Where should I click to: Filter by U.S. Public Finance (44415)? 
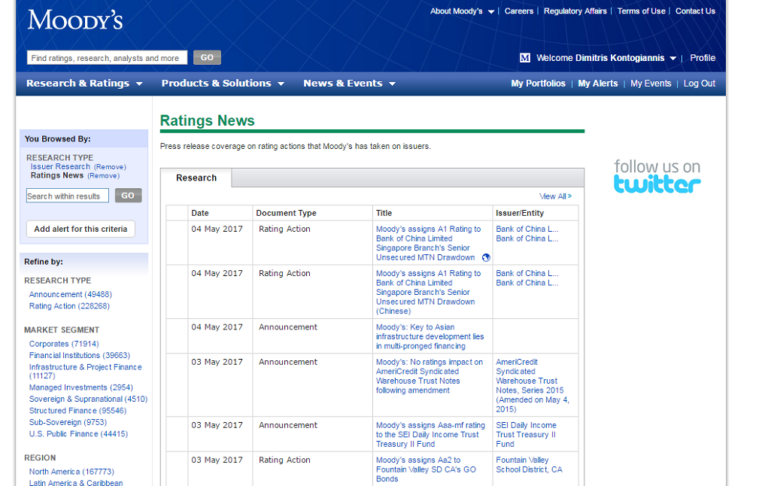pyautogui.click(x=78, y=434)
